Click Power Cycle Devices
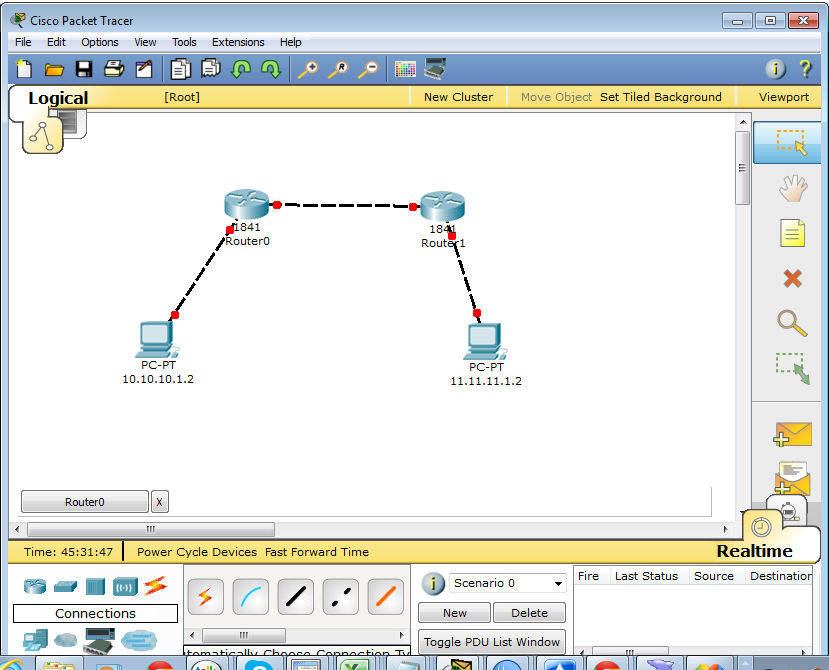This screenshot has width=829, height=670. pyautogui.click(x=197, y=552)
